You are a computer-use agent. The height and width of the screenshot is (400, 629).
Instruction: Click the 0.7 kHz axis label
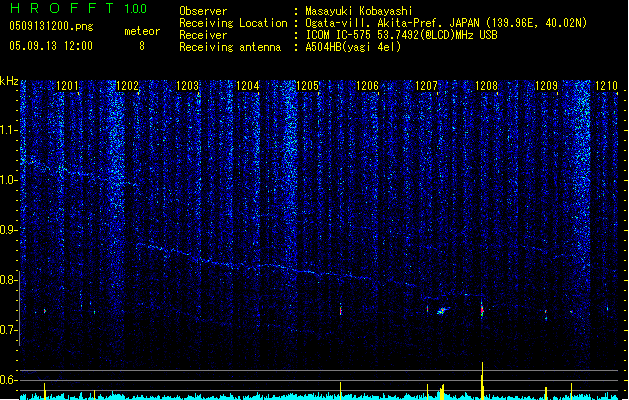point(8,330)
